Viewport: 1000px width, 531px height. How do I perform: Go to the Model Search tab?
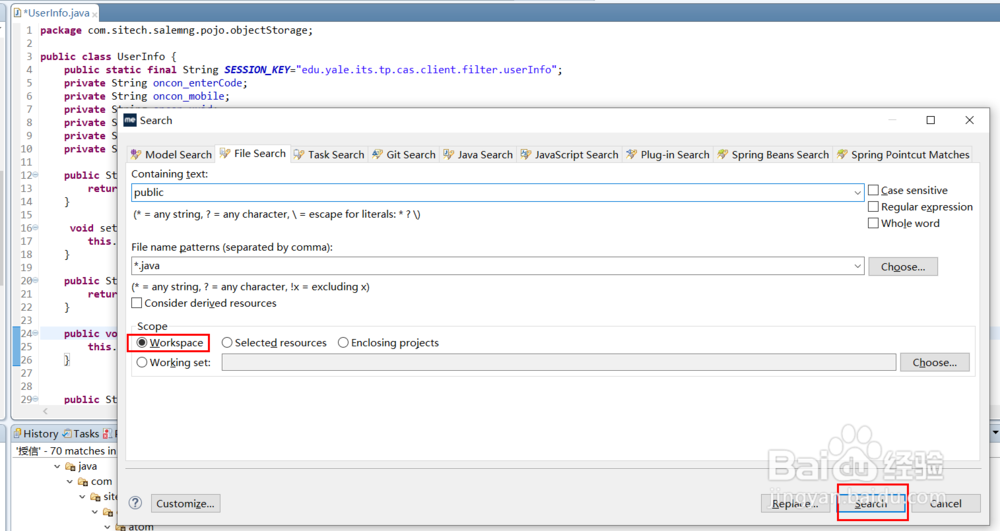171,155
